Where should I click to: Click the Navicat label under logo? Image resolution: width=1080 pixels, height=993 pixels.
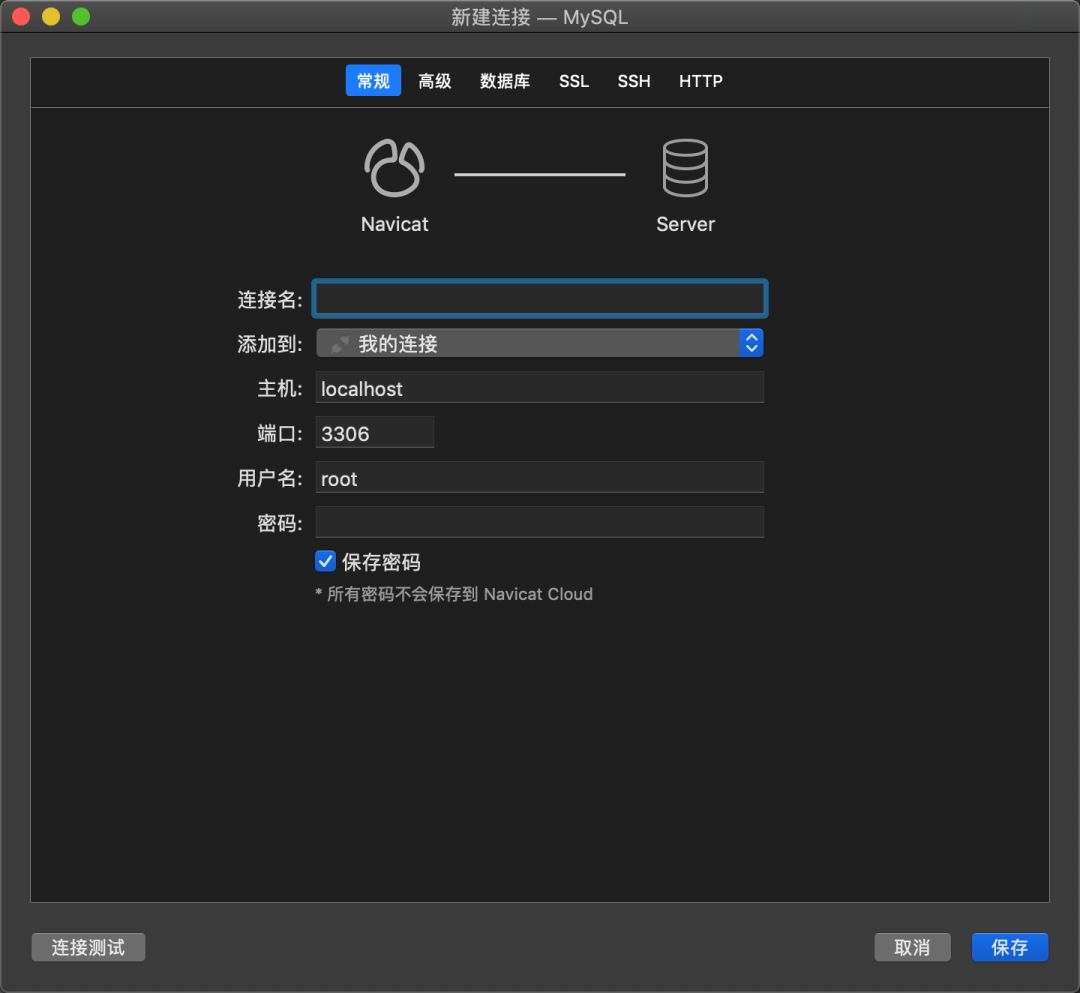click(394, 224)
